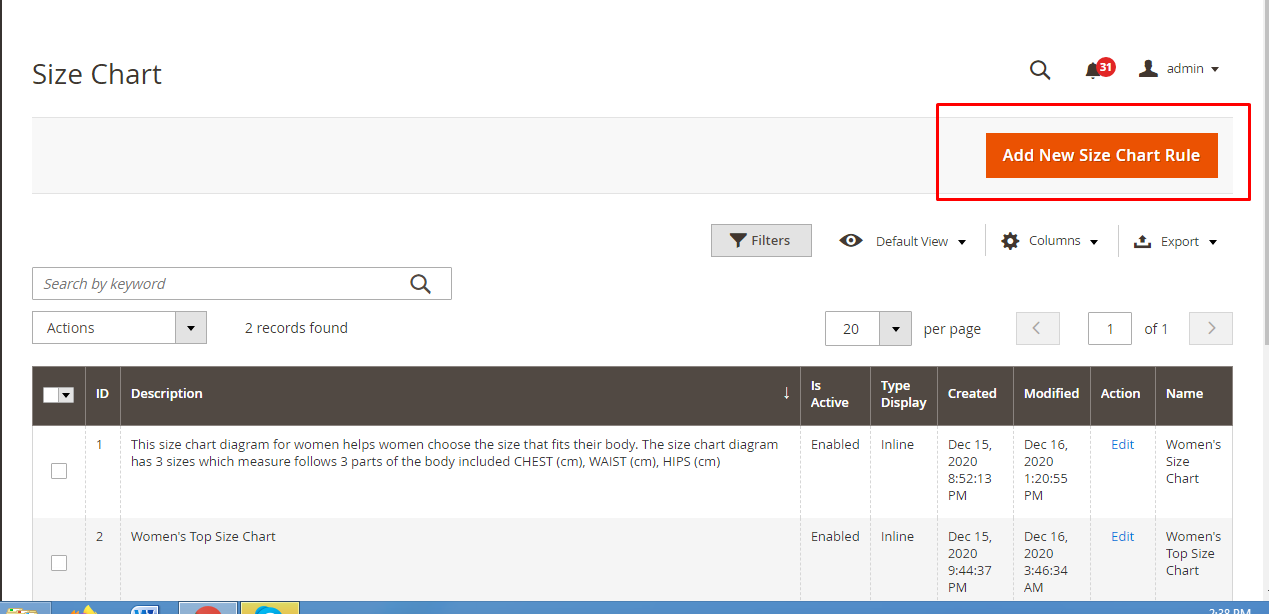This screenshot has height=614, width=1269.
Task: Open the per page count dropdown
Action: (x=895, y=329)
